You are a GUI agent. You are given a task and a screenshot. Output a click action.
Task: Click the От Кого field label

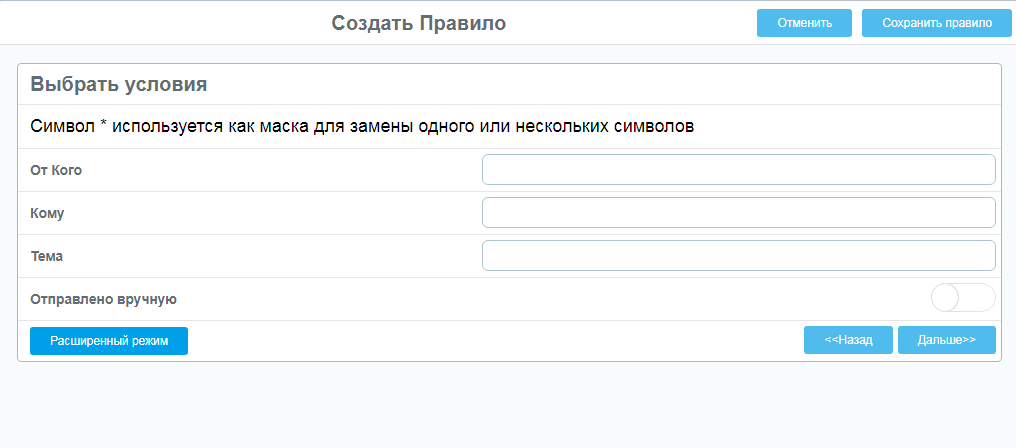56,170
